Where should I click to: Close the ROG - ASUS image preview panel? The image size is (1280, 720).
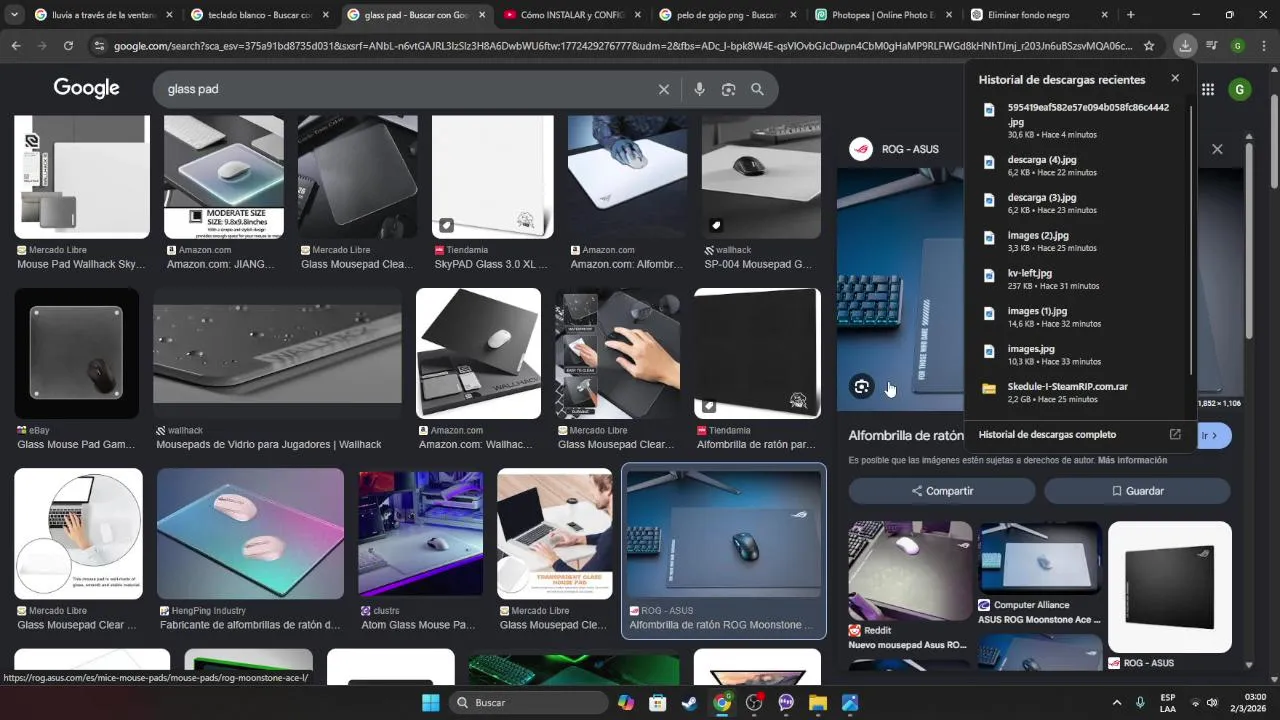(1217, 149)
